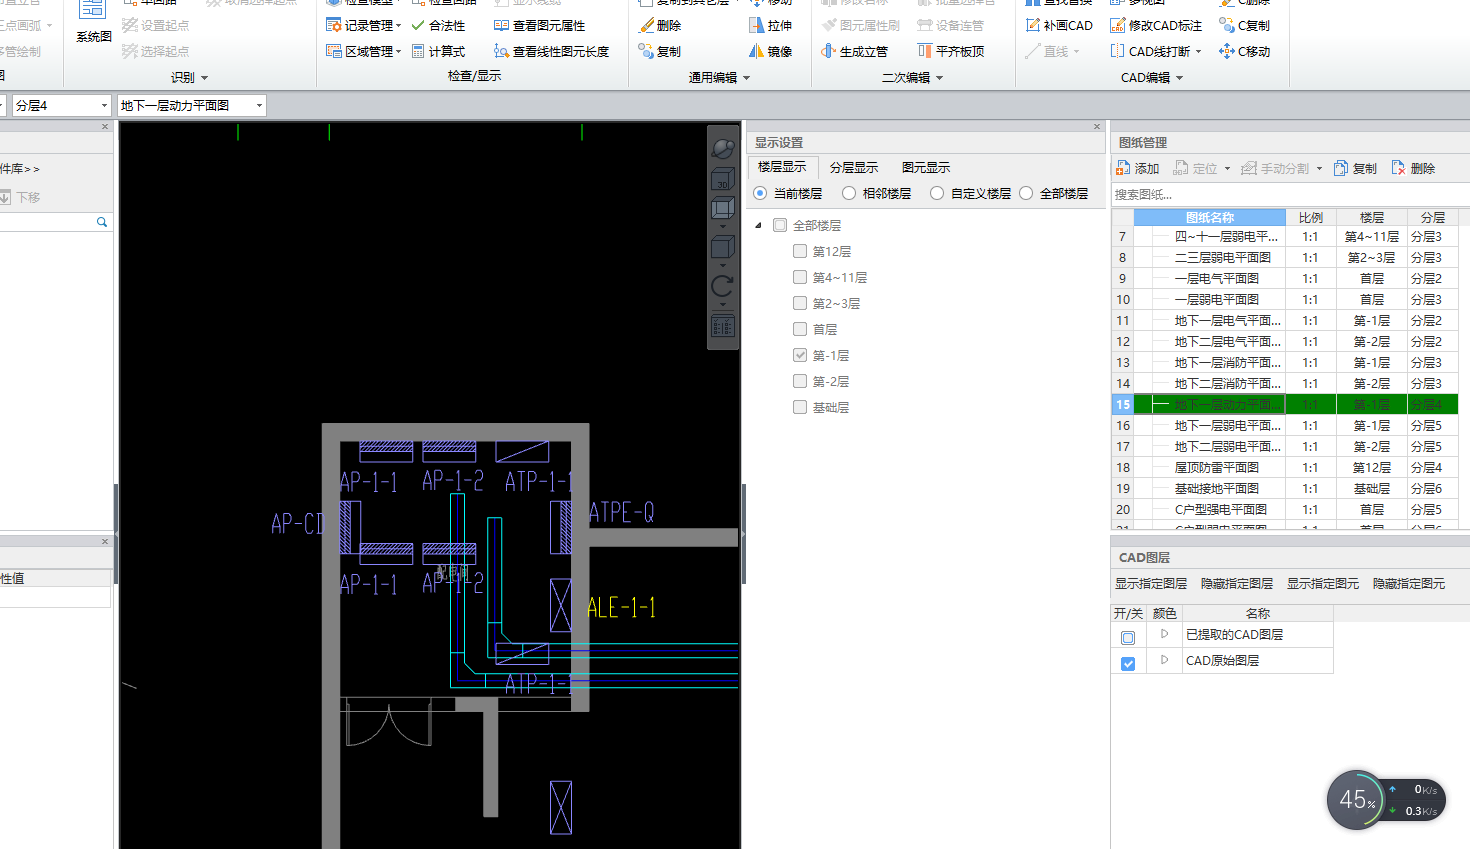Collapse the 全部楼层 tree node
This screenshot has width=1470, height=849.
click(759, 225)
